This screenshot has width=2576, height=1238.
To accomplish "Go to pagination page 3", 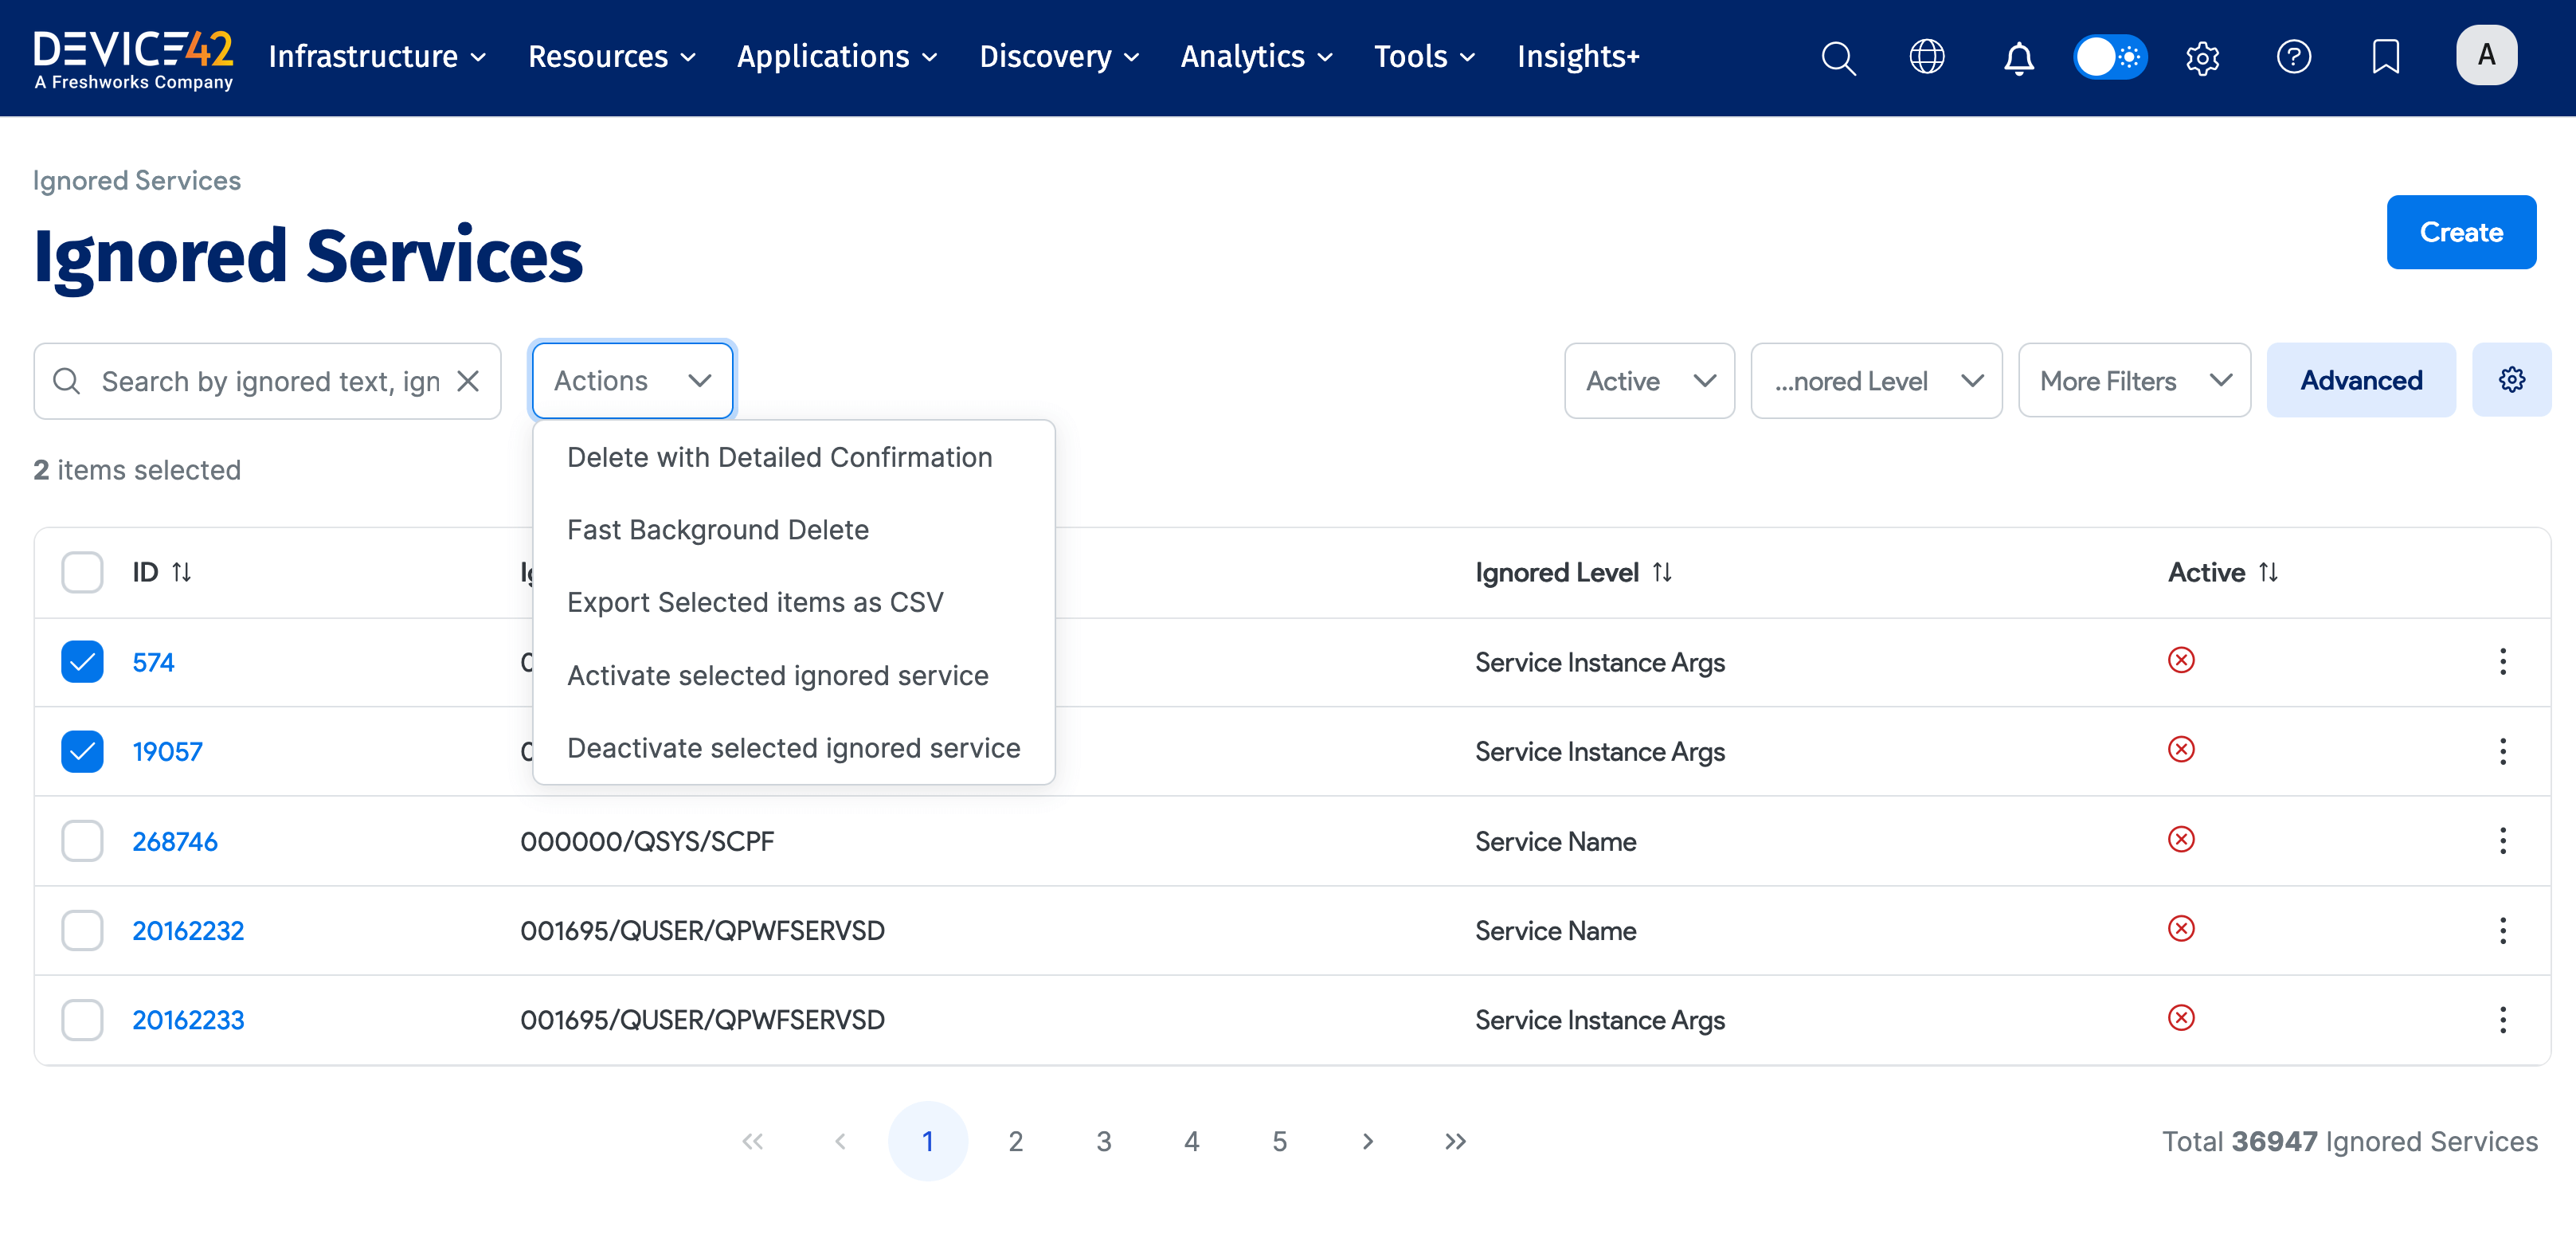I will pos(1103,1141).
